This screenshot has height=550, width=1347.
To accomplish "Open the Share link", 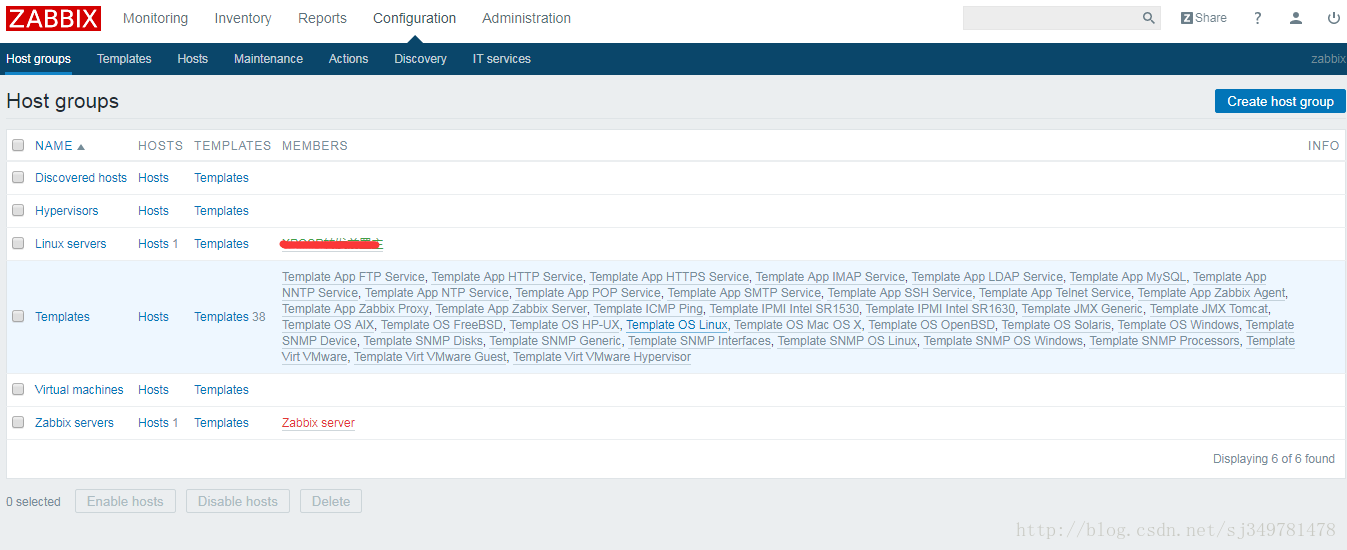I will [x=1204, y=18].
